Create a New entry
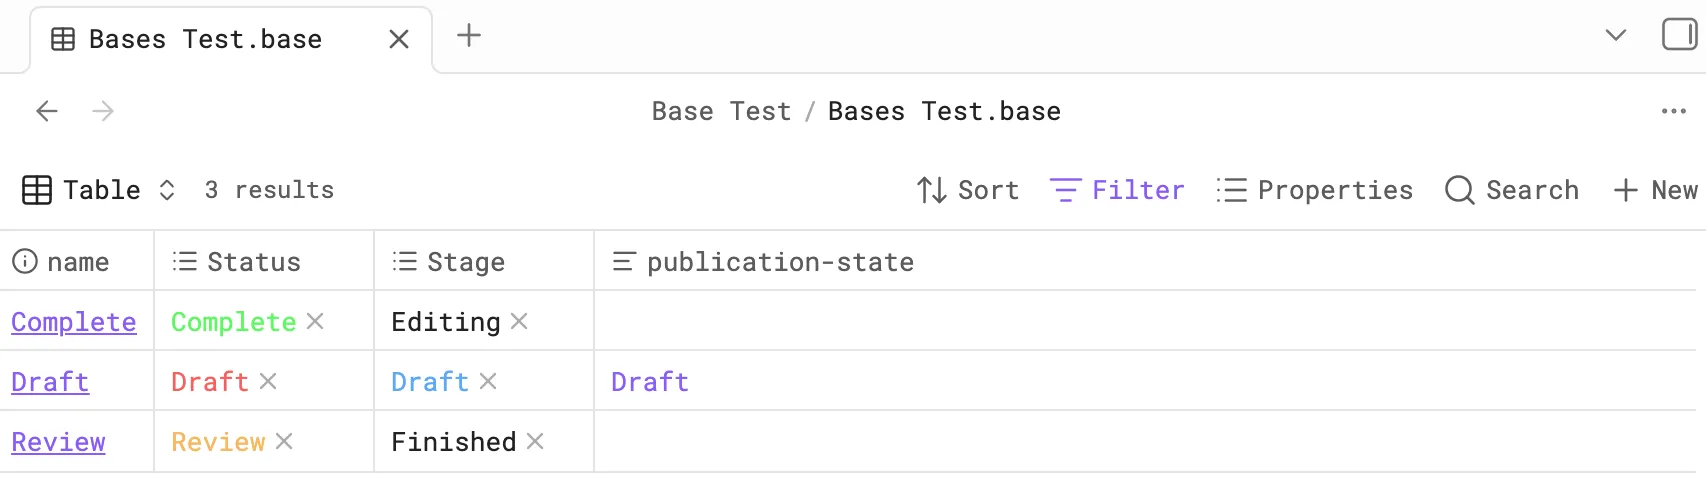 1656,190
